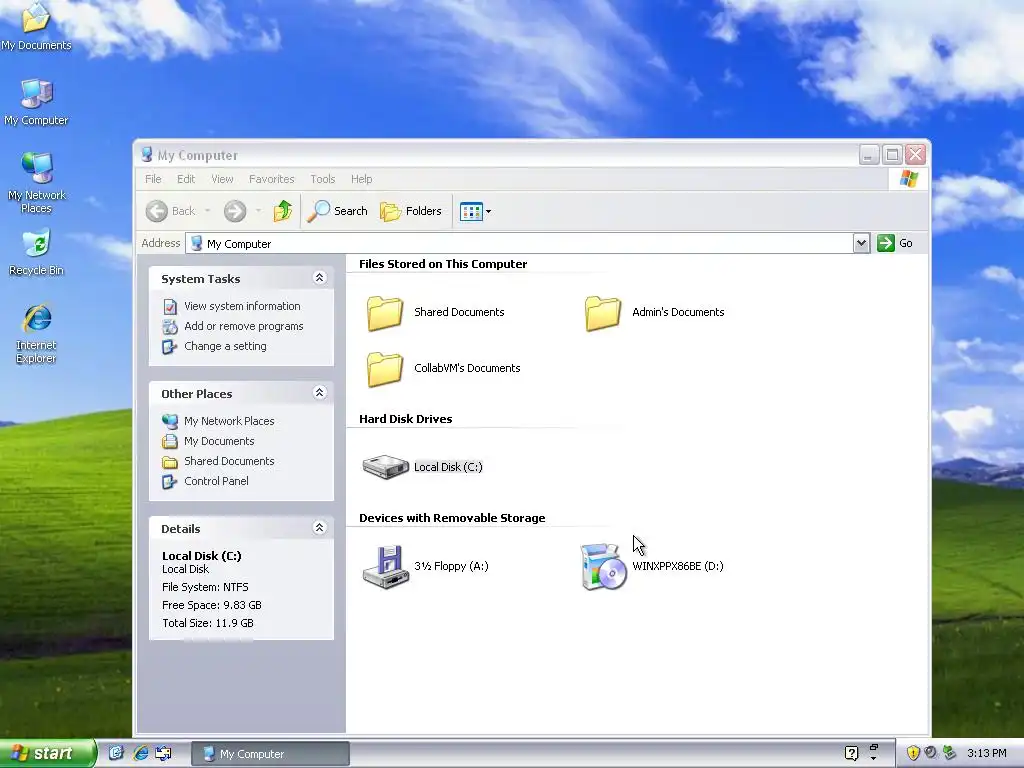Expand the Address bar dropdown
1024x768 pixels.
(861, 244)
